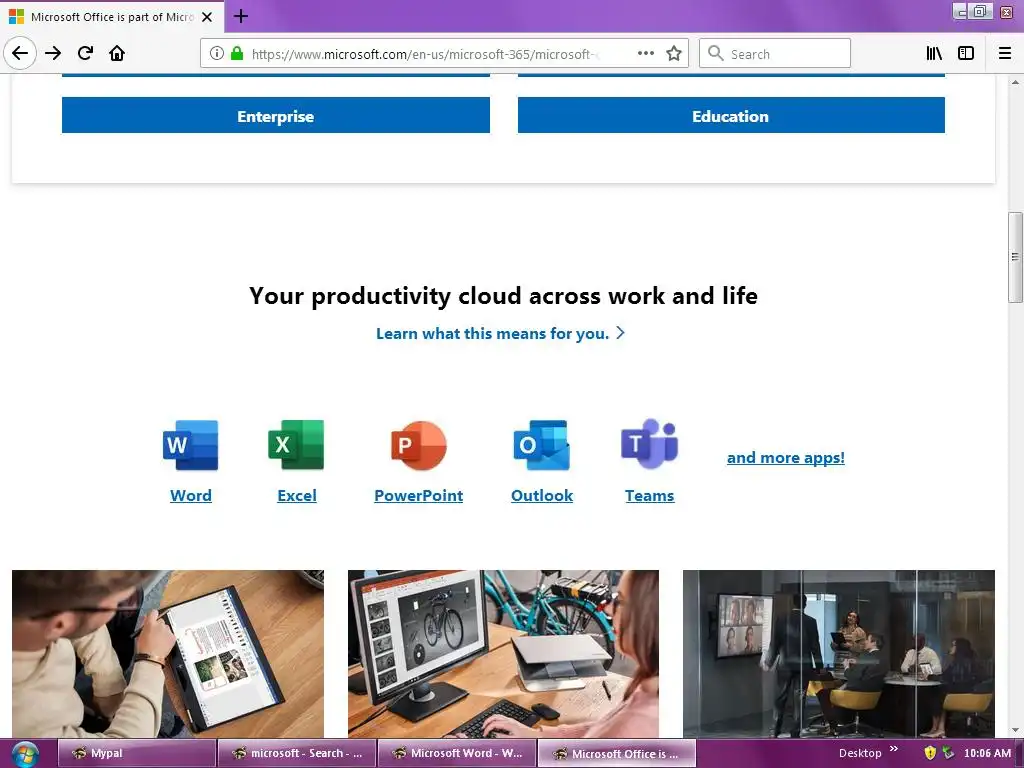Click into the browser Search box

[775, 54]
